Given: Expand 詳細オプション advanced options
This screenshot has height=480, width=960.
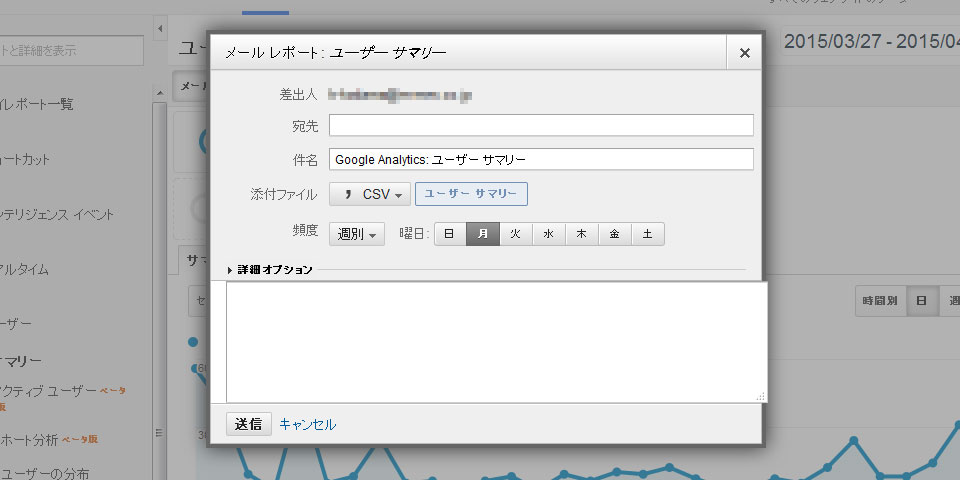Looking at the screenshot, I should [270, 269].
